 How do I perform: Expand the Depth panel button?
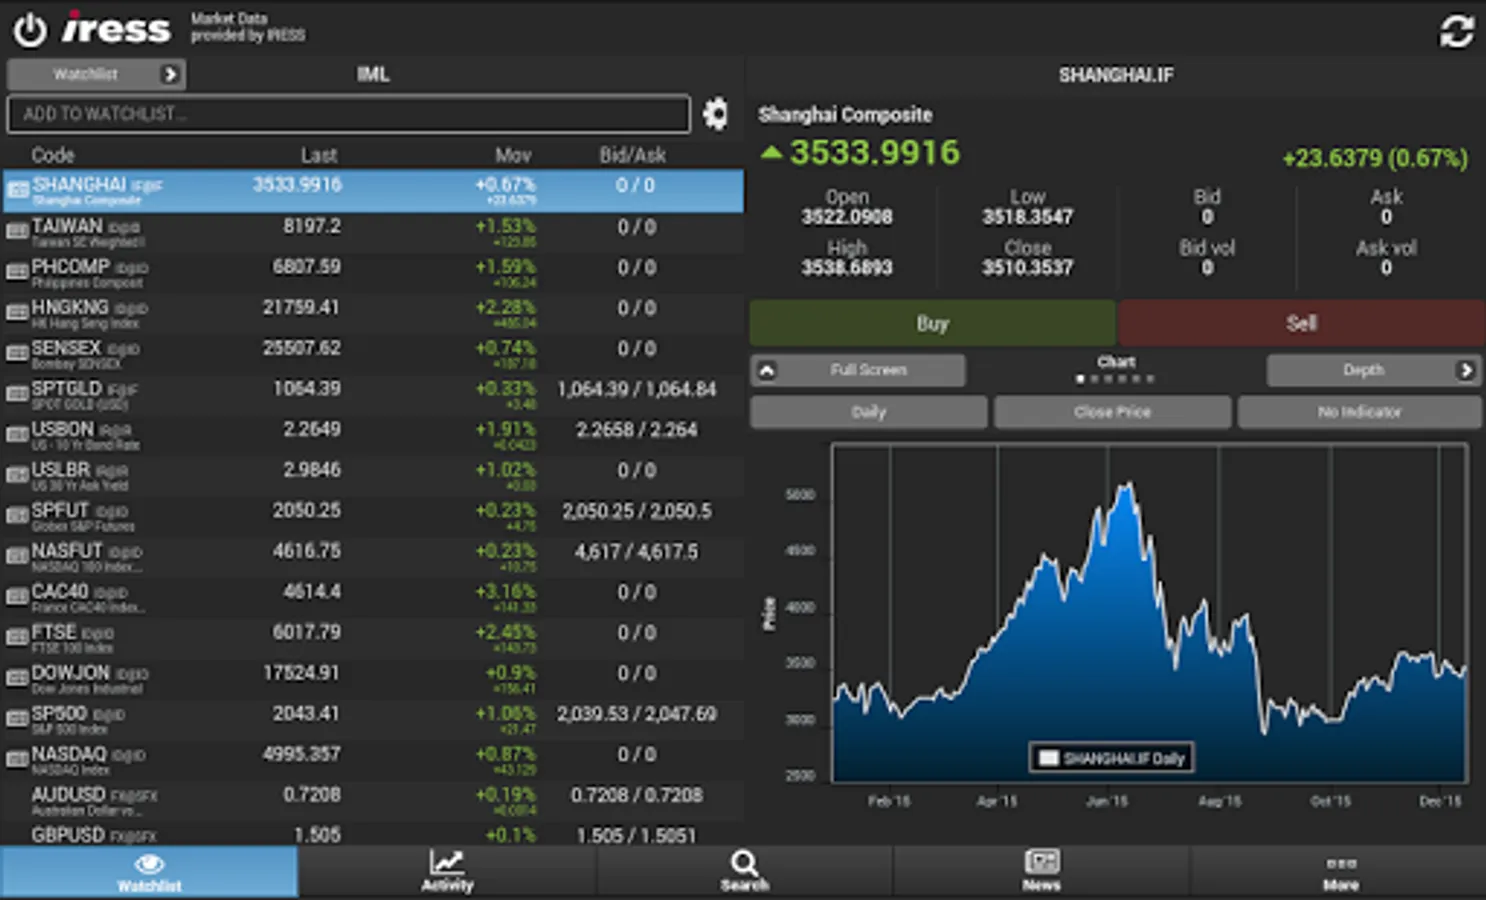click(1374, 370)
